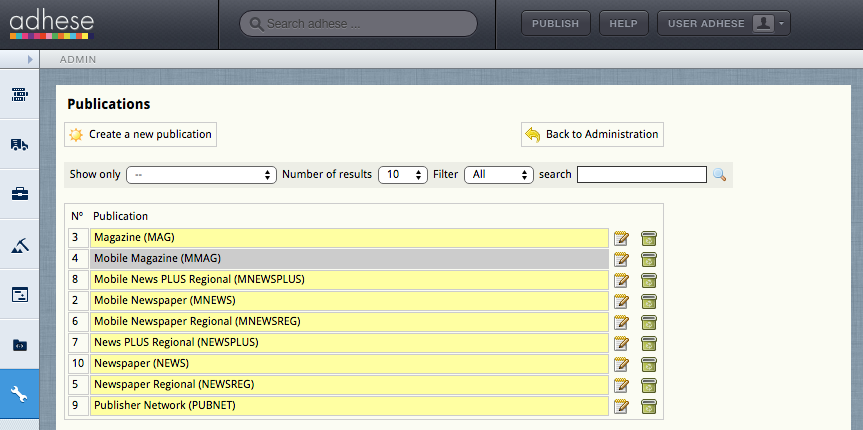Open the User Adhese account menu
Viewport: 863px width, 430px height.
pyautogui.click(x=723, y=24)
